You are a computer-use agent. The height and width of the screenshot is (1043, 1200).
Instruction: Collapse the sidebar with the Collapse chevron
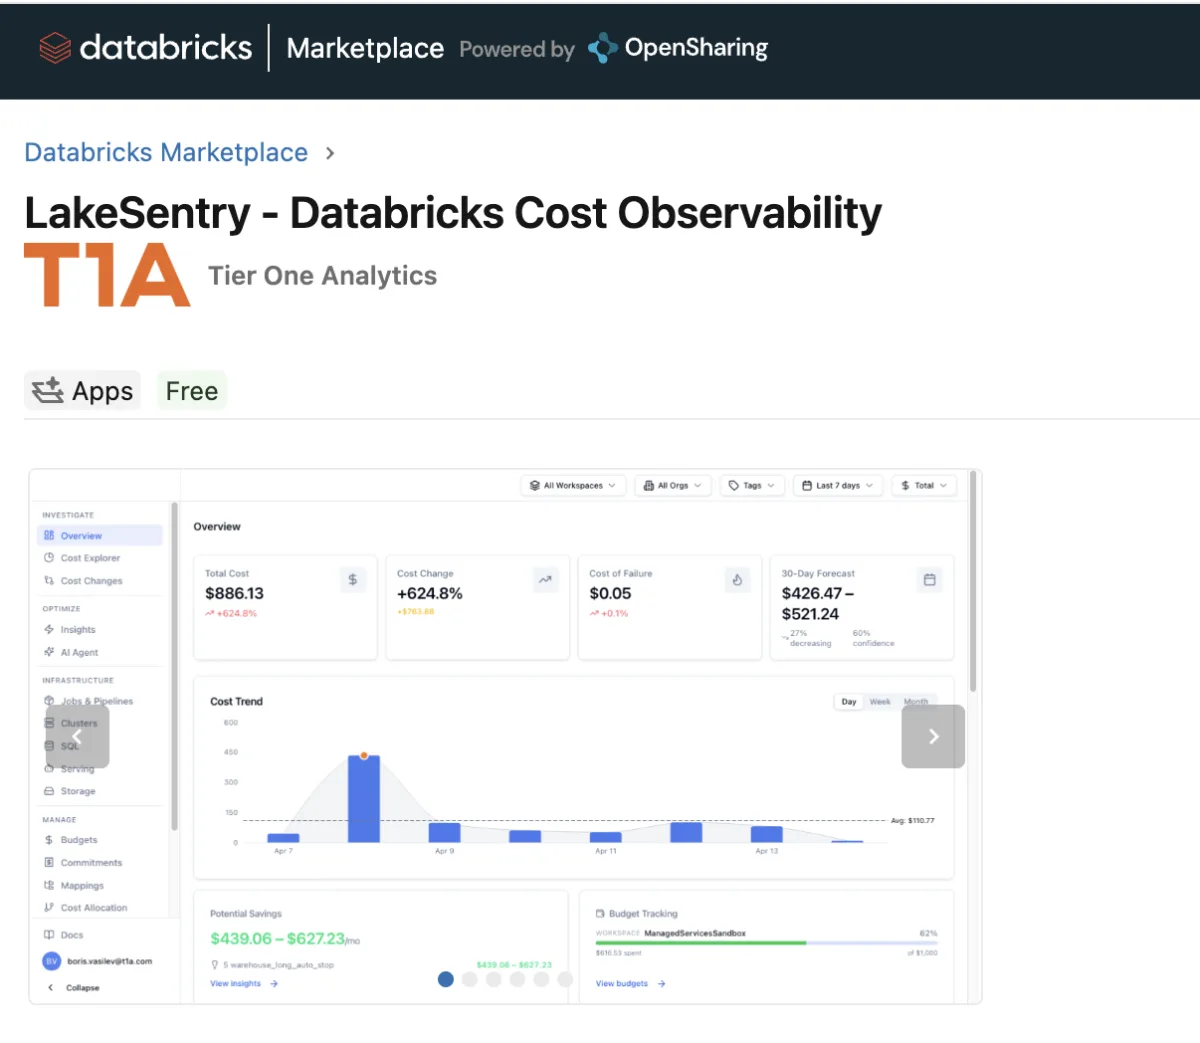51,987
